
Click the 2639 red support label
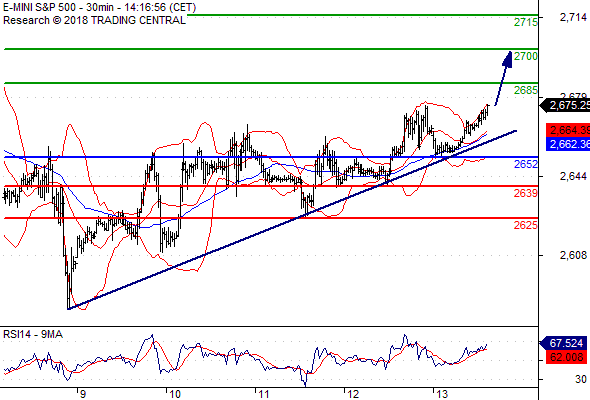tap(526, 193)
